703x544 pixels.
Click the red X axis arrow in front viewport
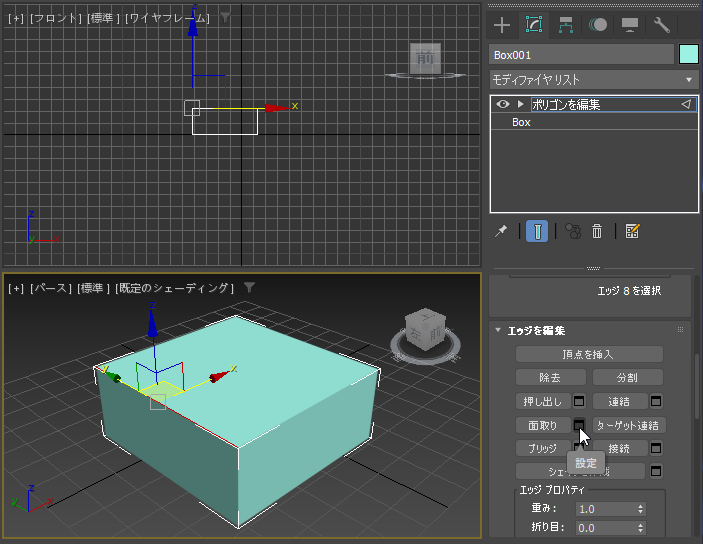(x=277, y=108)
